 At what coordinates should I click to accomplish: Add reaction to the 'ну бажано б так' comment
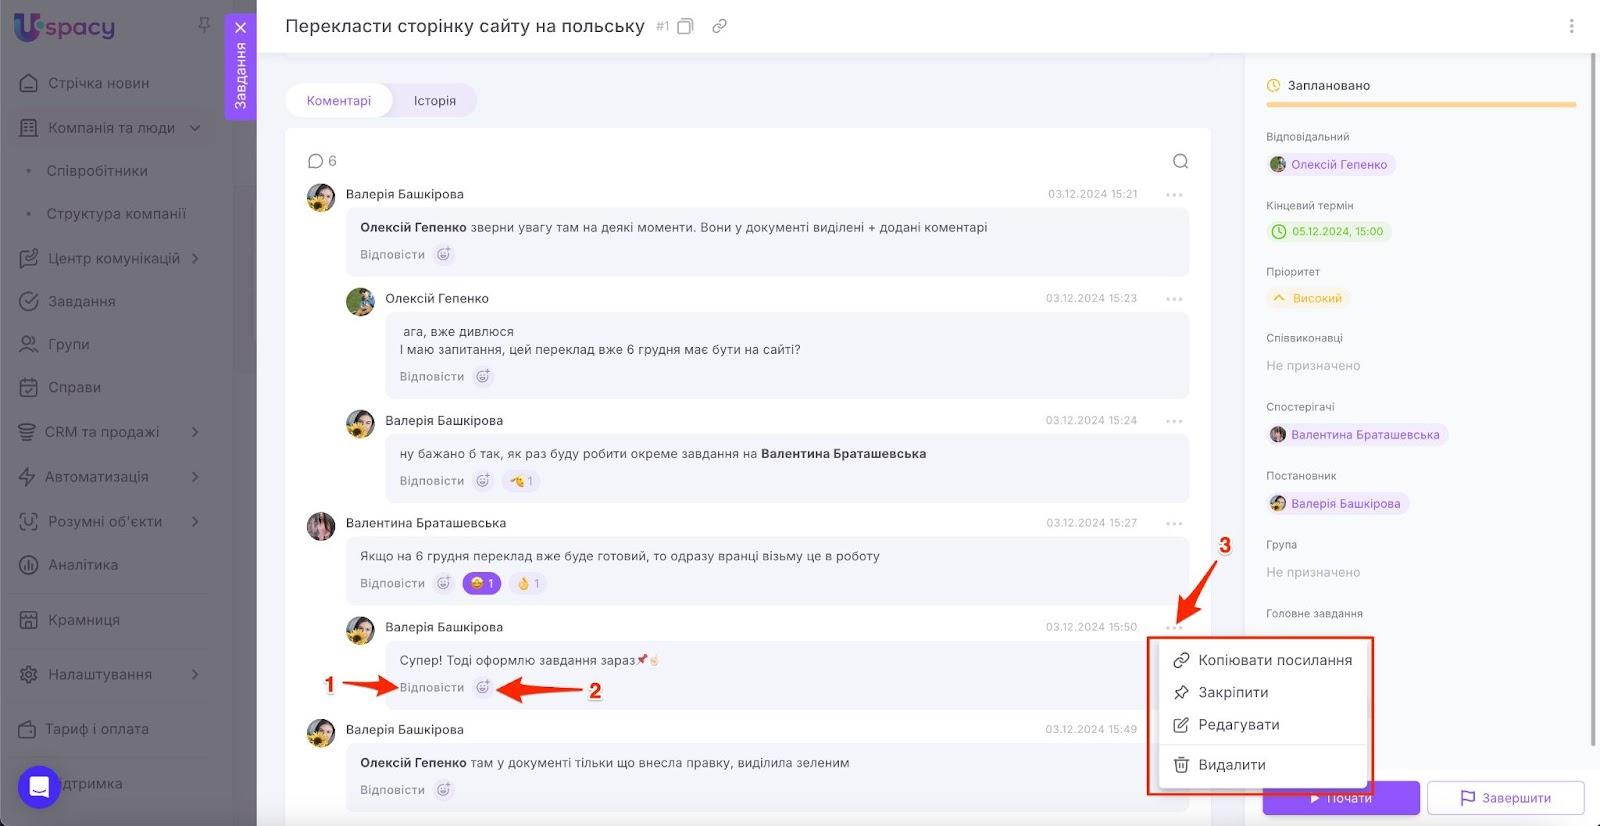pos(483,481)
